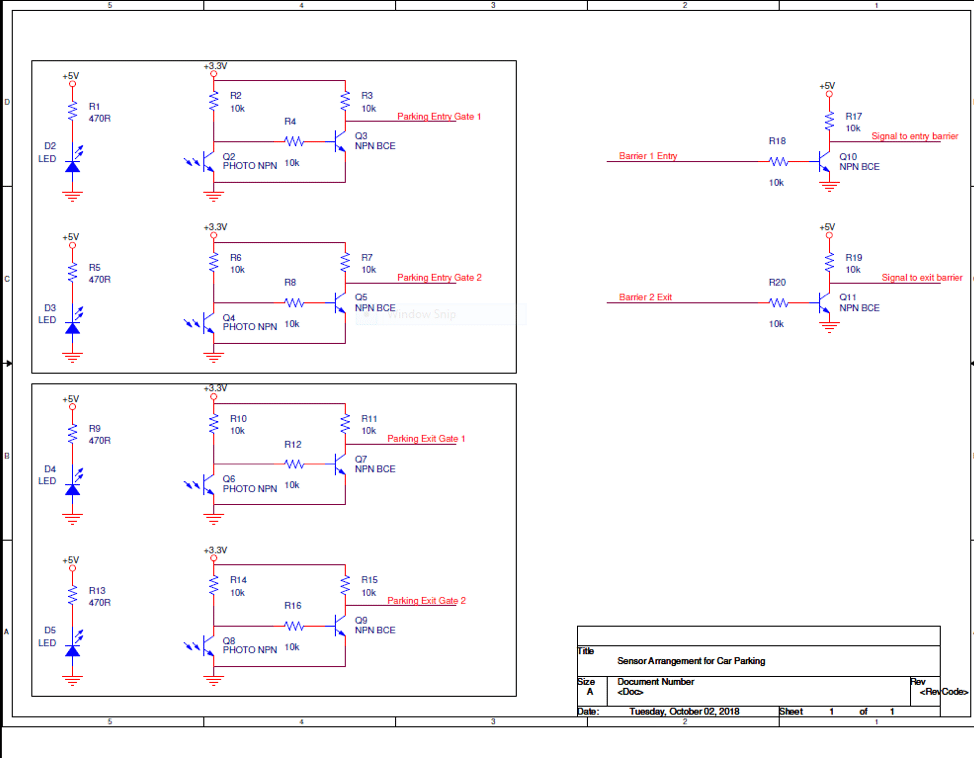The width and height of the screenshot is (974, 758).
Task: Click the Q10 NPN BCE transistor
Action: [823, 161]
